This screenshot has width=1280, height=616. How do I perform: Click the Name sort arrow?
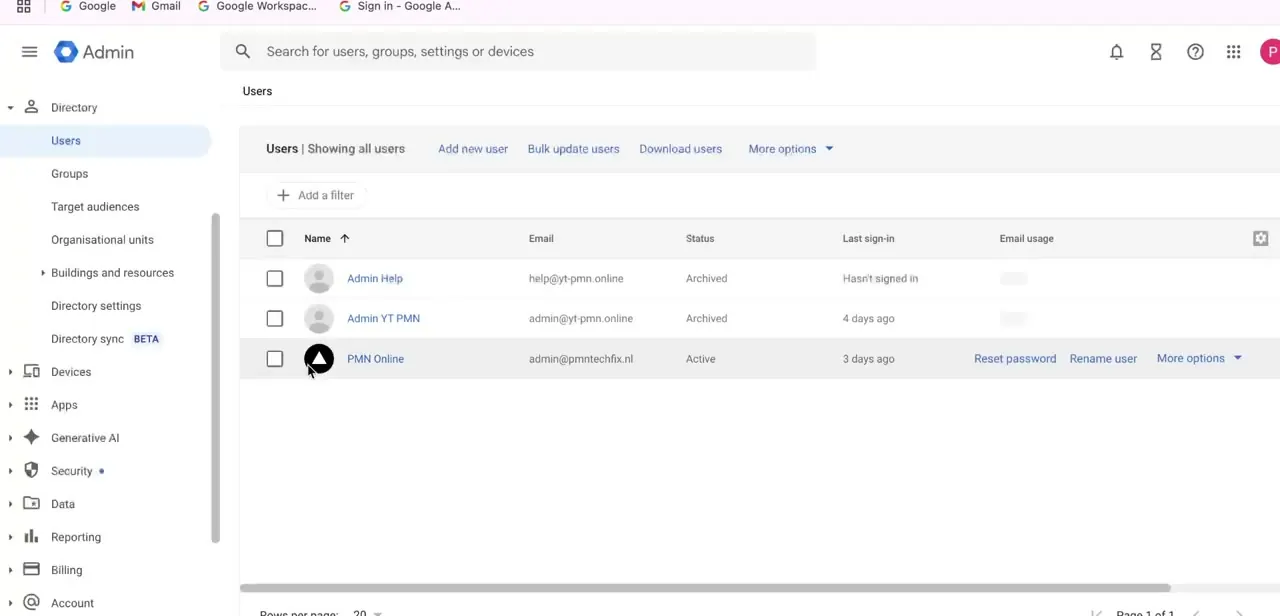coord(344,238)
